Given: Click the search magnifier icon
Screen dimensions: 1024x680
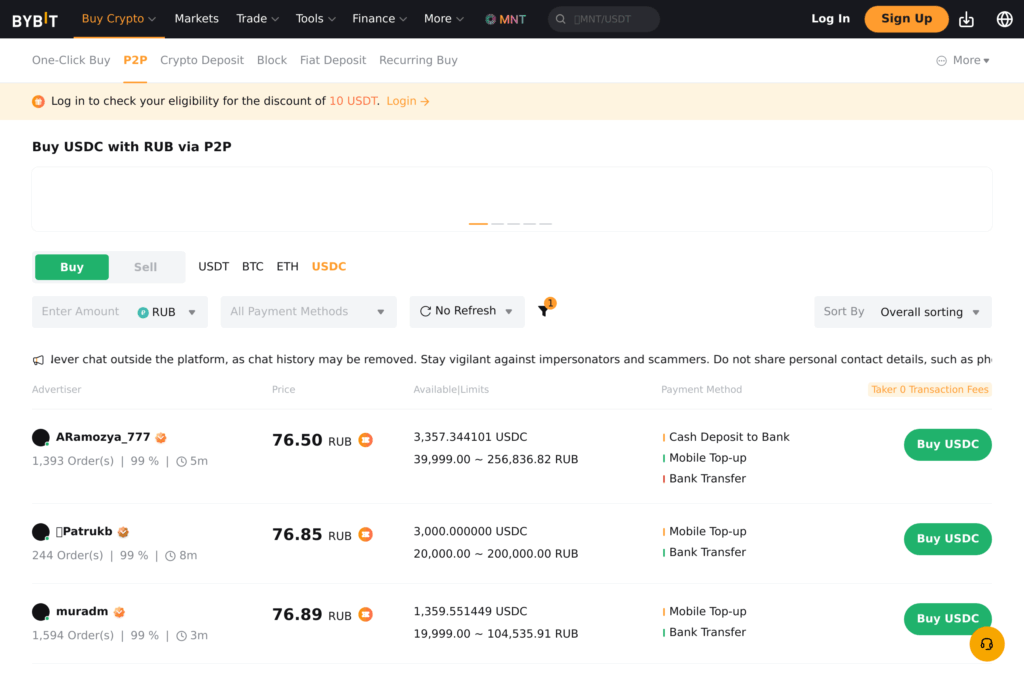Looking at the screenshot, I should (560, 19).
